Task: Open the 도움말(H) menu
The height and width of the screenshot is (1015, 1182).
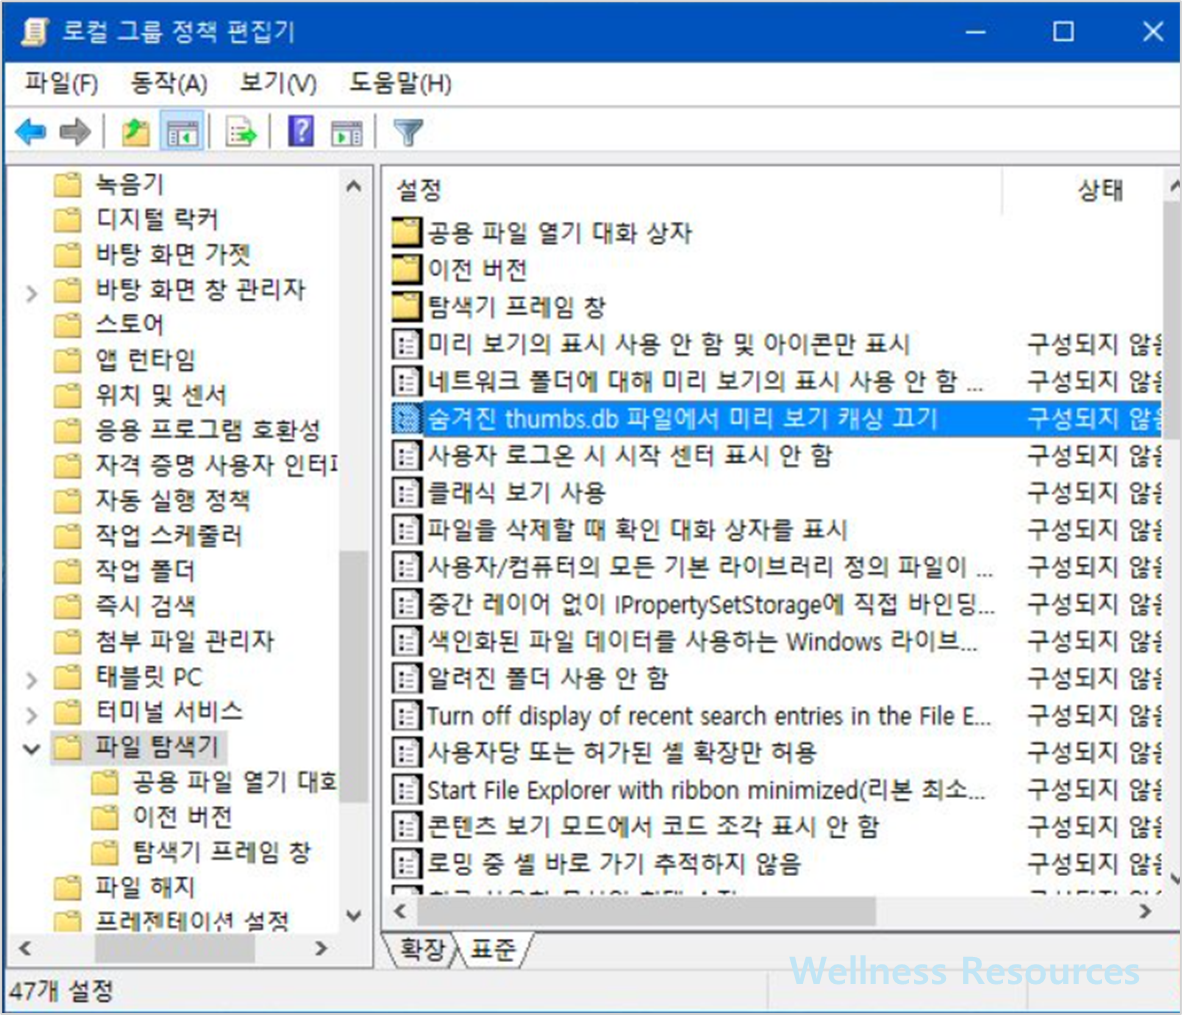Action: [400, 83]
